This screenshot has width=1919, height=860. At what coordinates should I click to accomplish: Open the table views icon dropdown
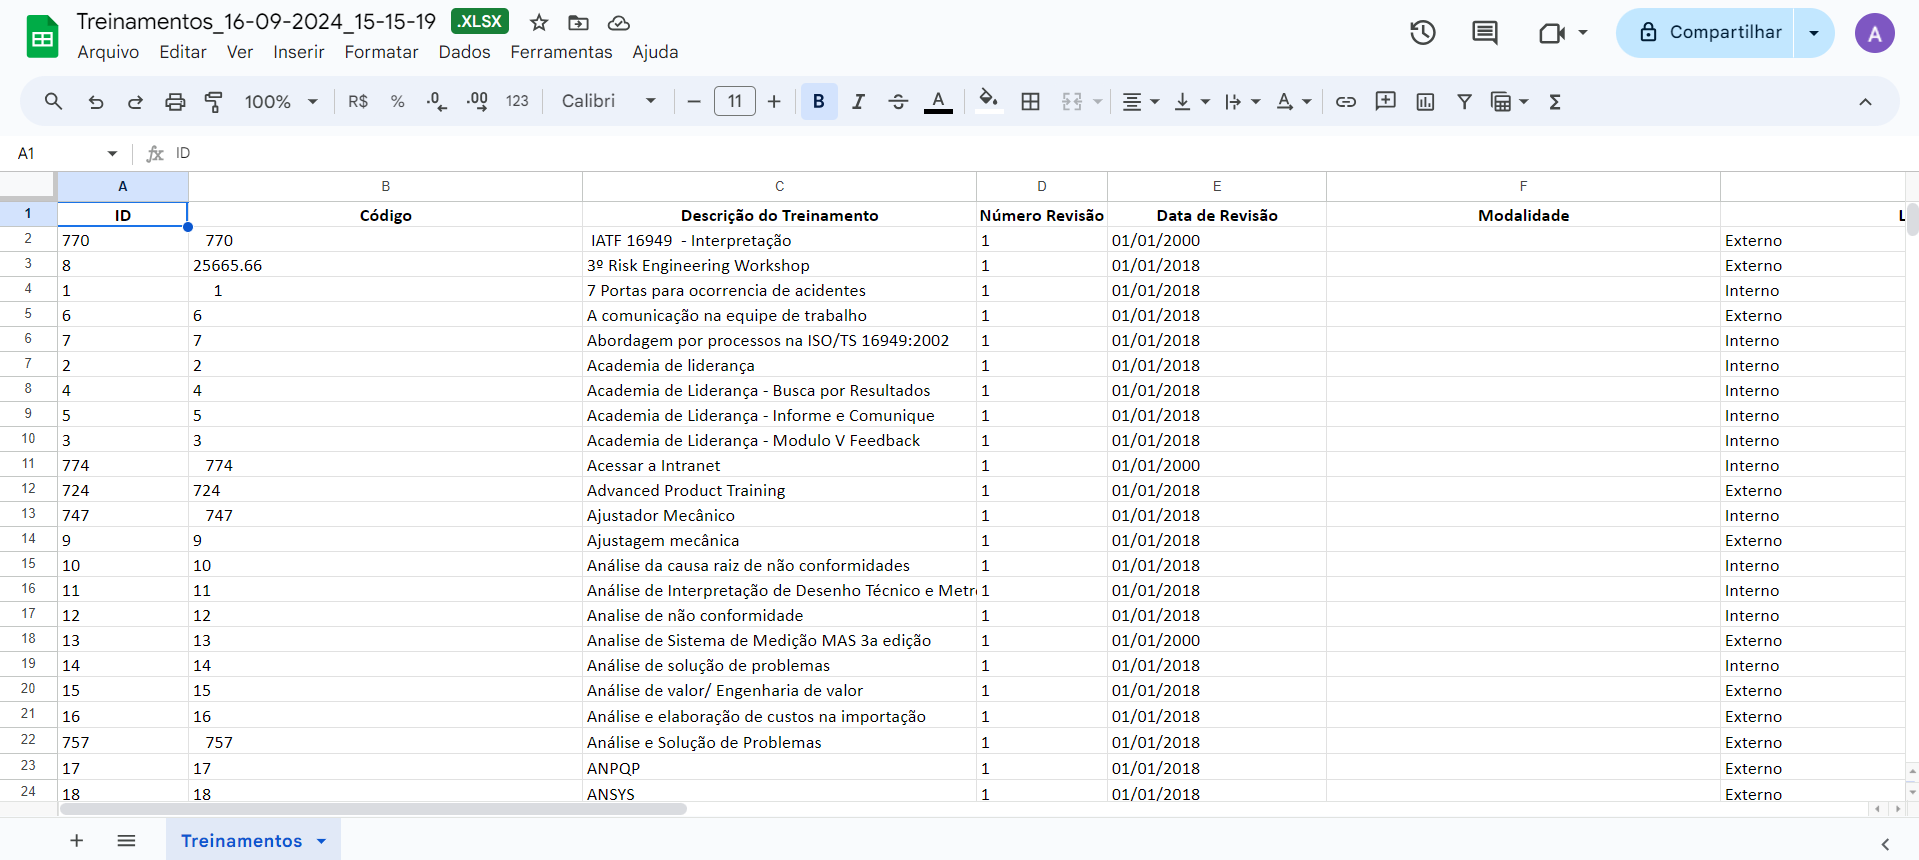[x=1509, y=101]
